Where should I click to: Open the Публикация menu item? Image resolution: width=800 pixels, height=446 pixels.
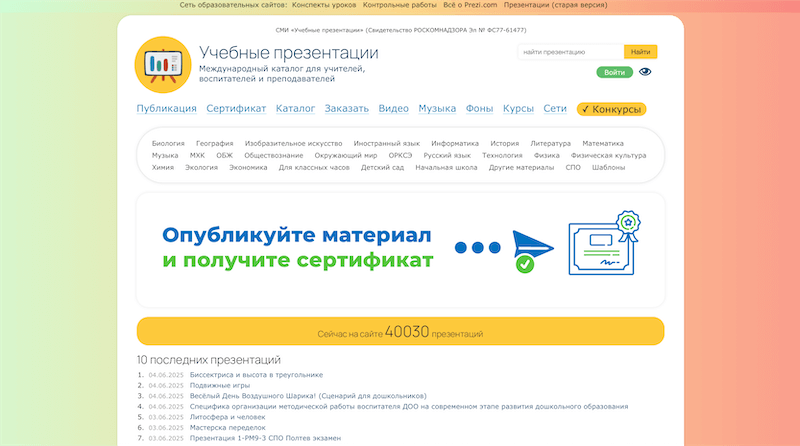coord(166,108)
